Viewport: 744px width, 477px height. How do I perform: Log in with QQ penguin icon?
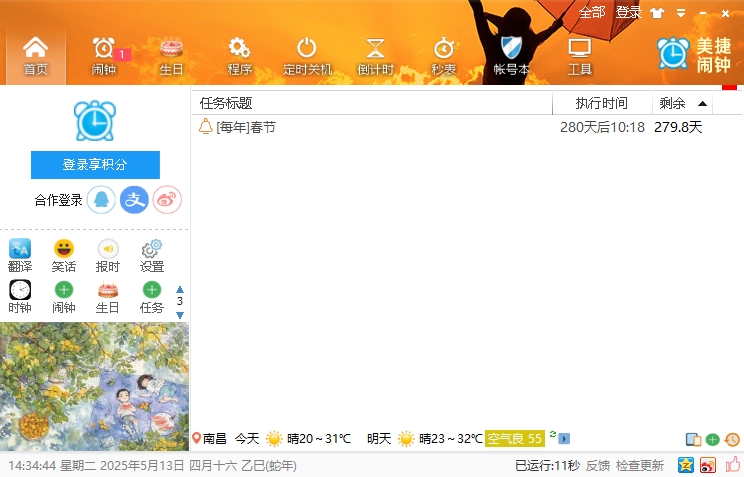pyautogui.click(x=101, y=200)
